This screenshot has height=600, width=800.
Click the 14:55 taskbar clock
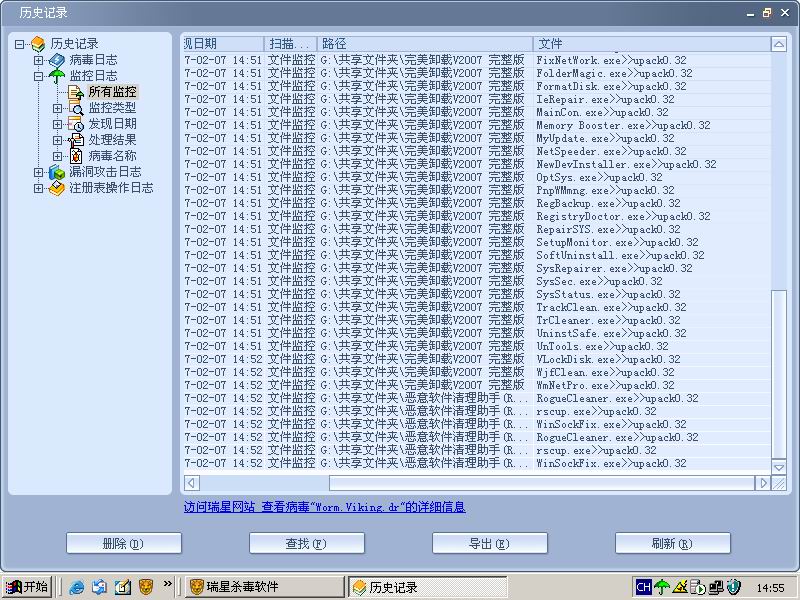tap(770, 588)
